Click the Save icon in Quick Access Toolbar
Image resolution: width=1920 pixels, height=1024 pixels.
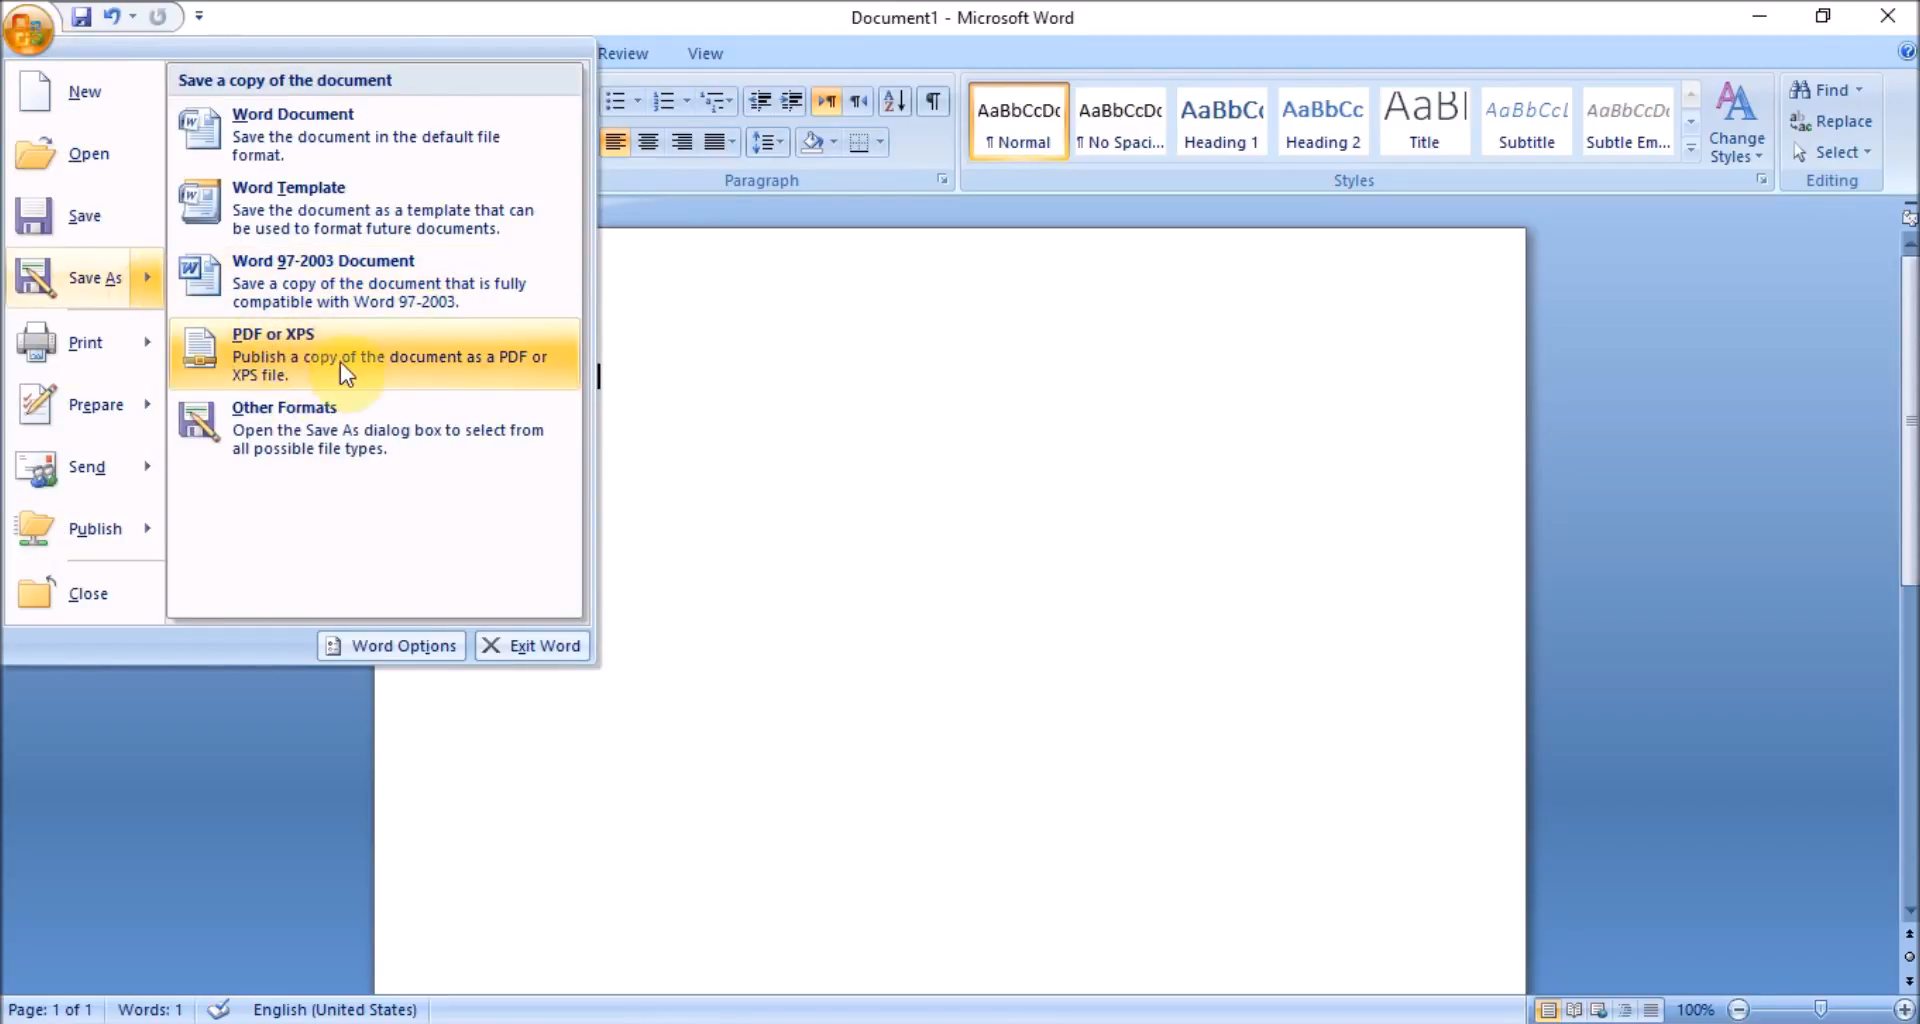82,17
